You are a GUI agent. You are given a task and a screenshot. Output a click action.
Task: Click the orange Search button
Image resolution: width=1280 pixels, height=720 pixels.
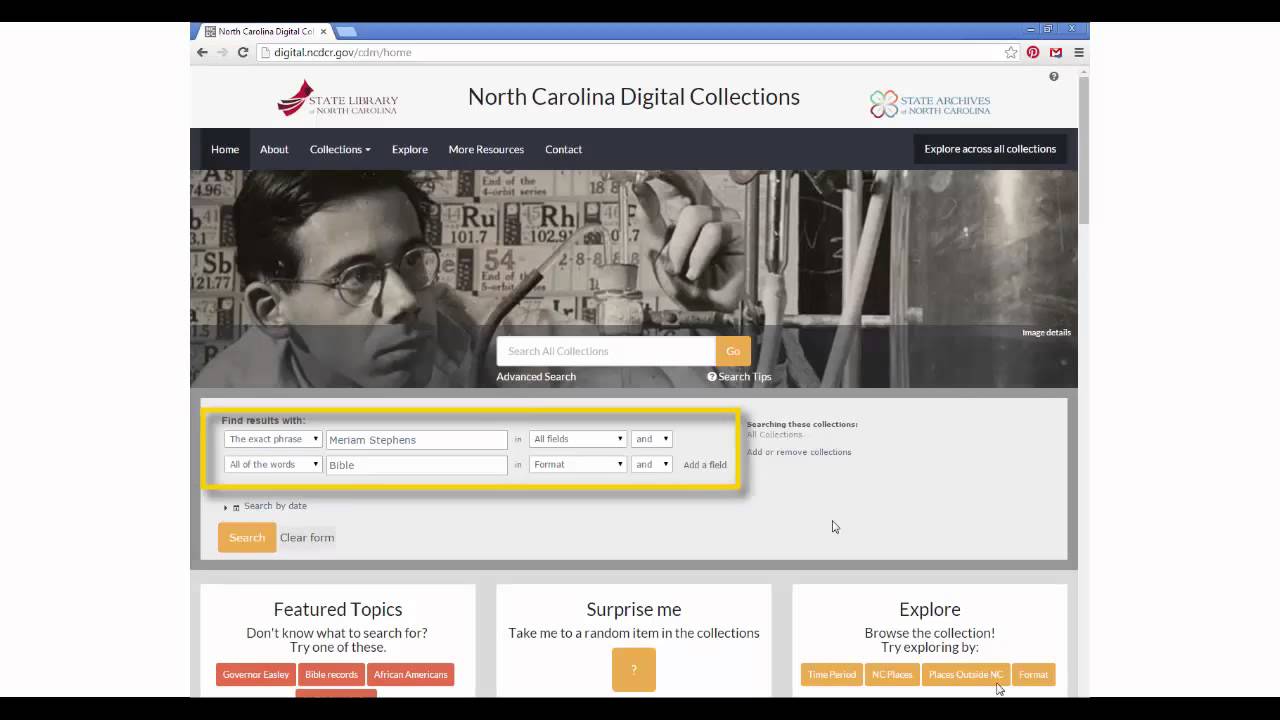[x=247, y=537]
